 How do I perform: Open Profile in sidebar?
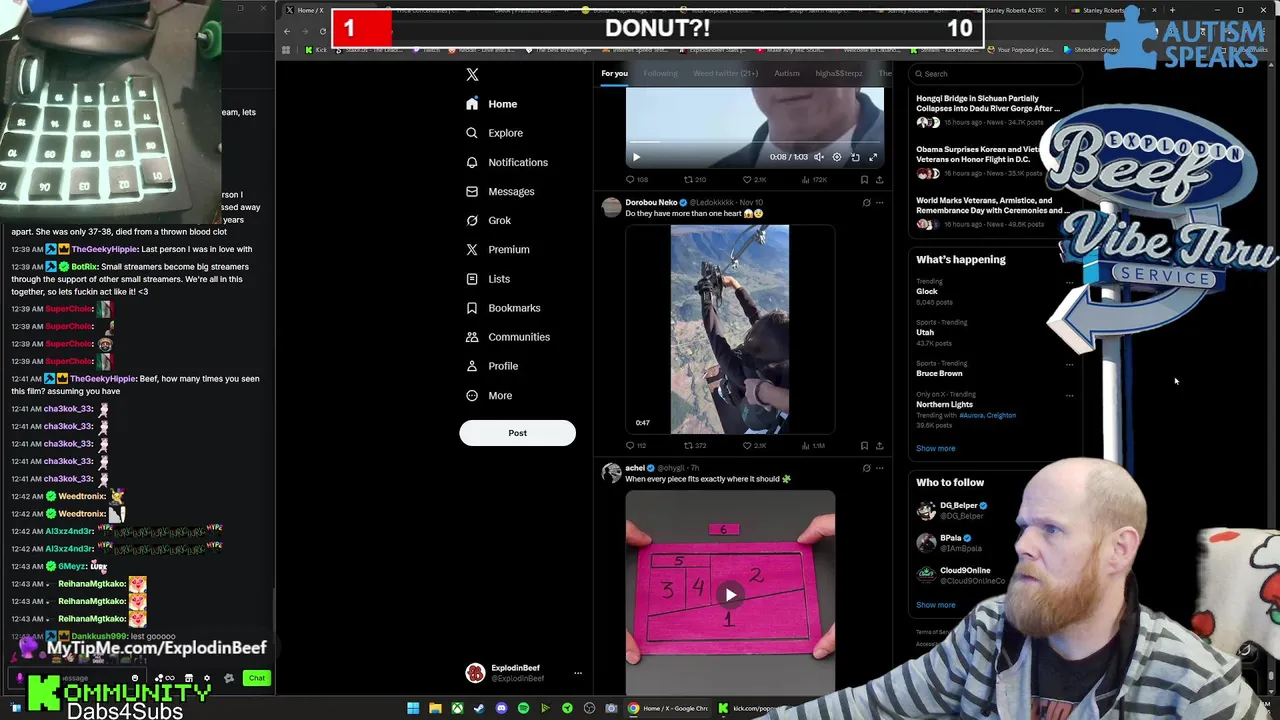pyautogui.click(x=492, y=366)
